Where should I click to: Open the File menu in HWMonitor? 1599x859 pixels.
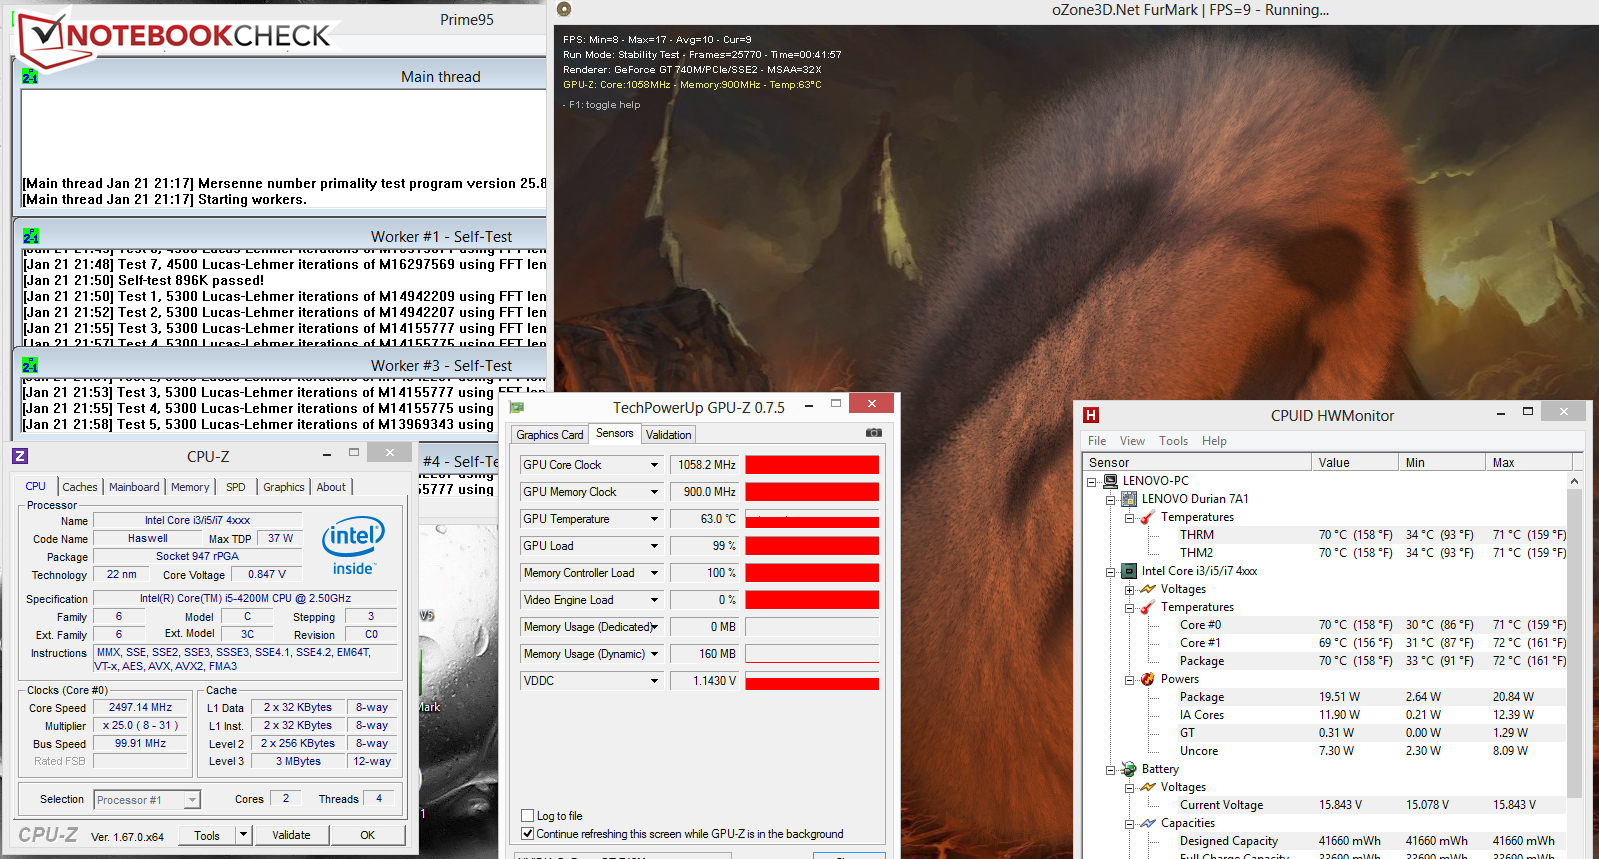click(1097, 440)
